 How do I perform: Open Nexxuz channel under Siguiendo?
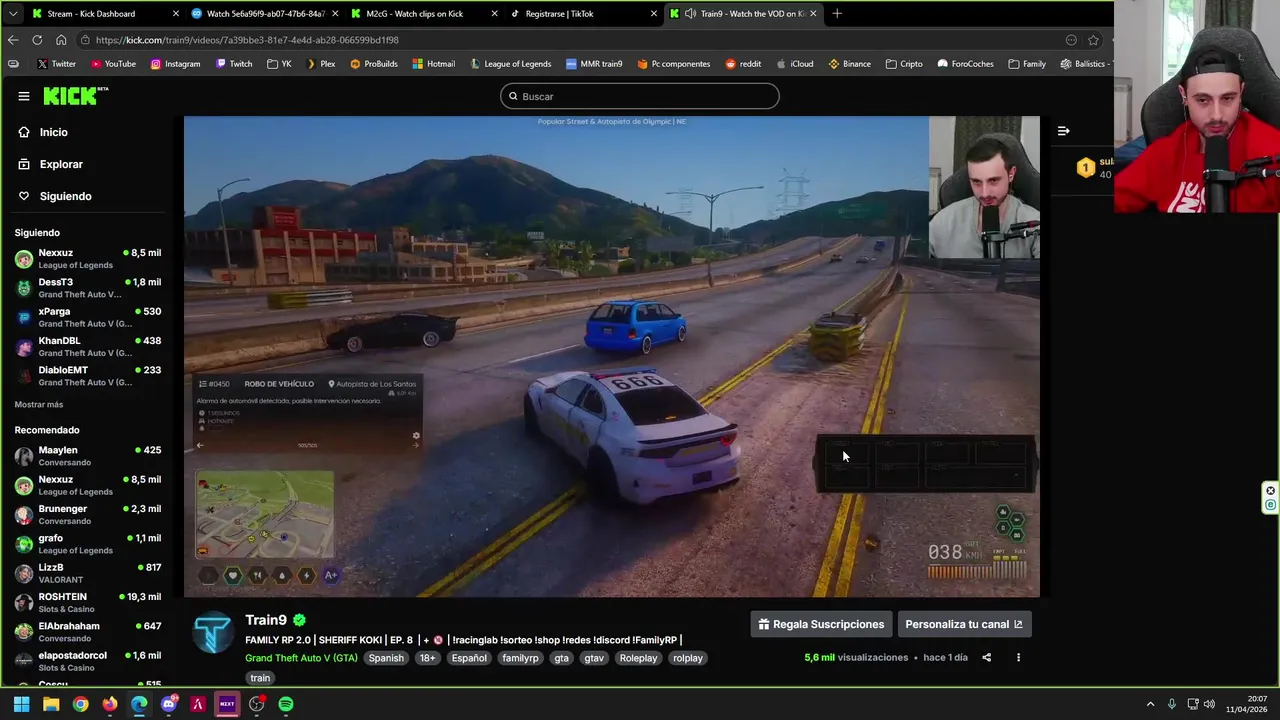click(87, 259)
